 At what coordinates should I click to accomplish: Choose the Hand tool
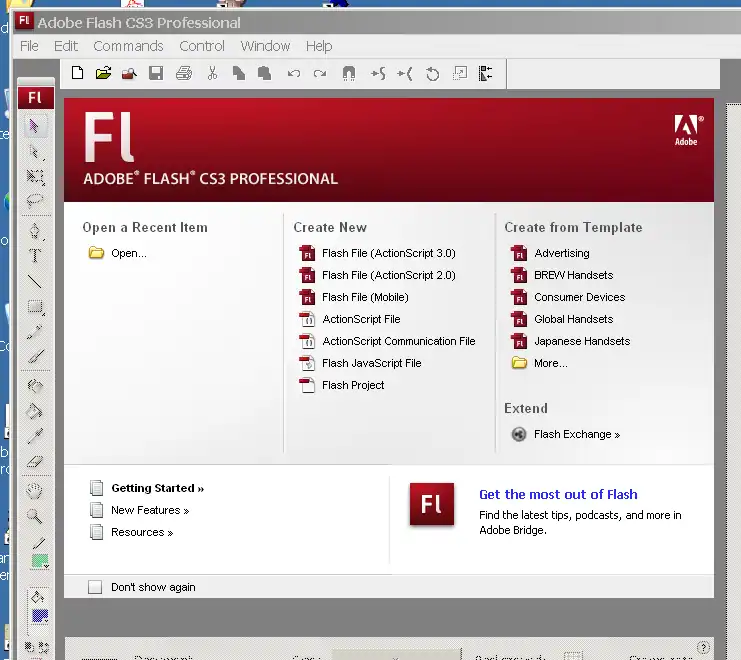[x=35, y=490]
